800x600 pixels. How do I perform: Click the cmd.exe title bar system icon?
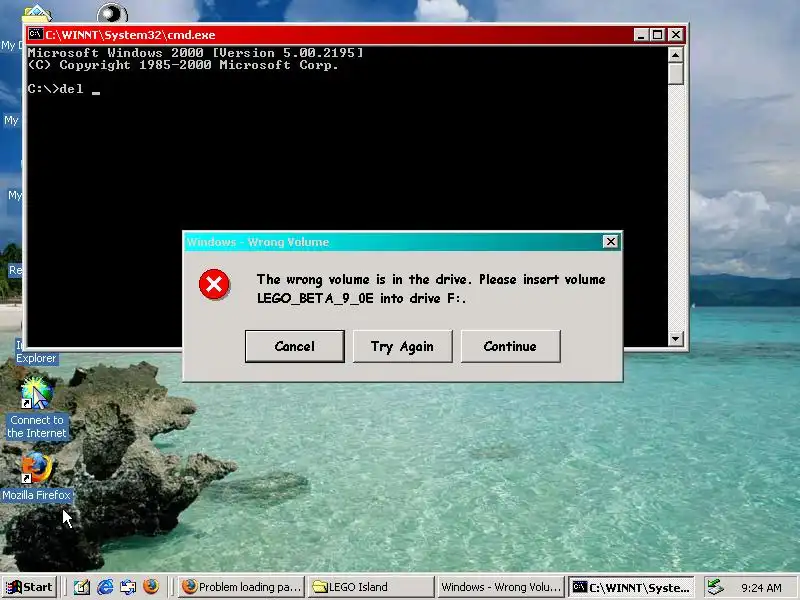[x=35, y=35]
